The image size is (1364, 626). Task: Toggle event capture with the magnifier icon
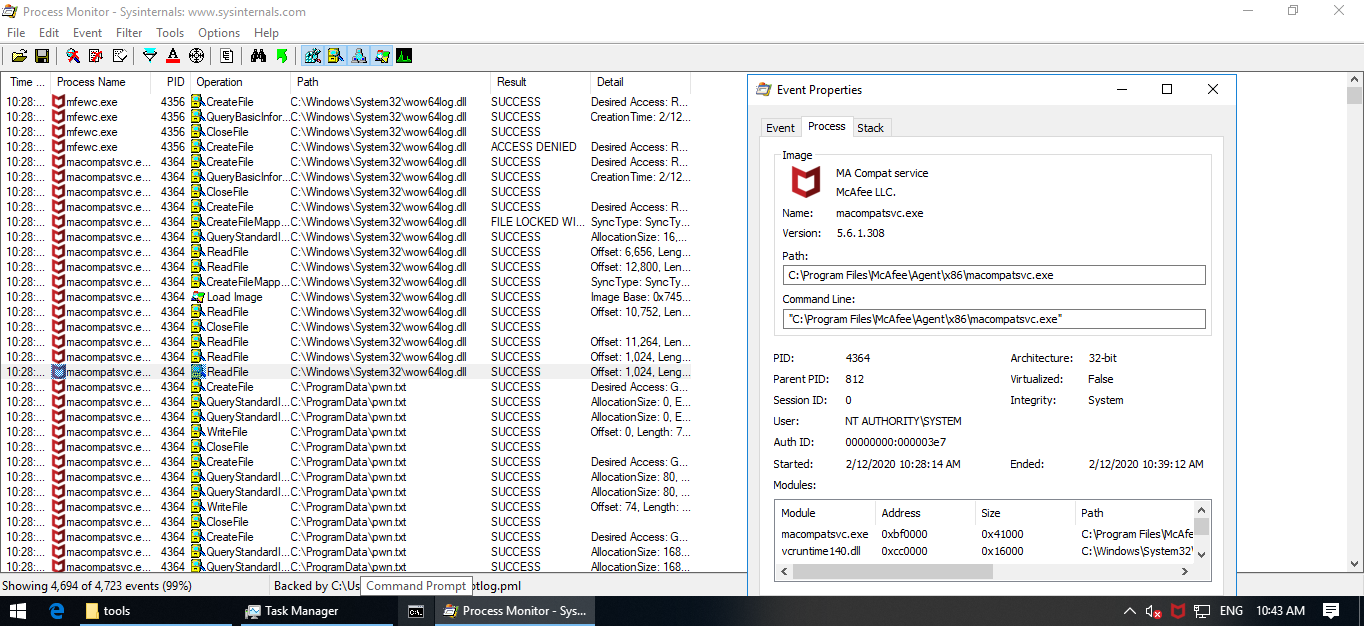coord(73,56)
